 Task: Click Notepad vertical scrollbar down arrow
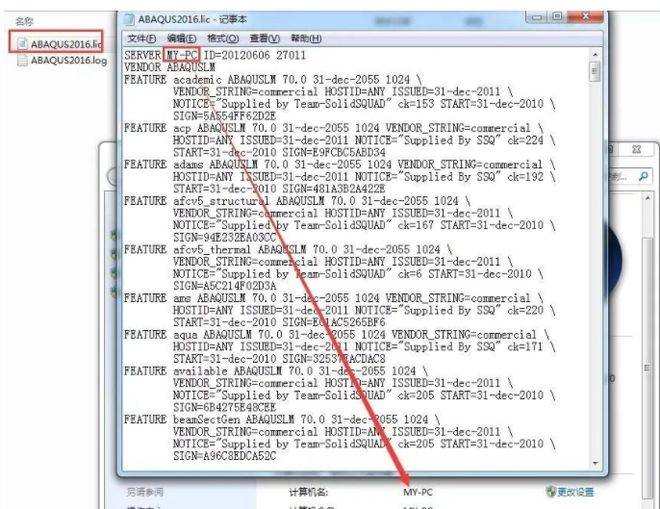[x=595, y=463]
